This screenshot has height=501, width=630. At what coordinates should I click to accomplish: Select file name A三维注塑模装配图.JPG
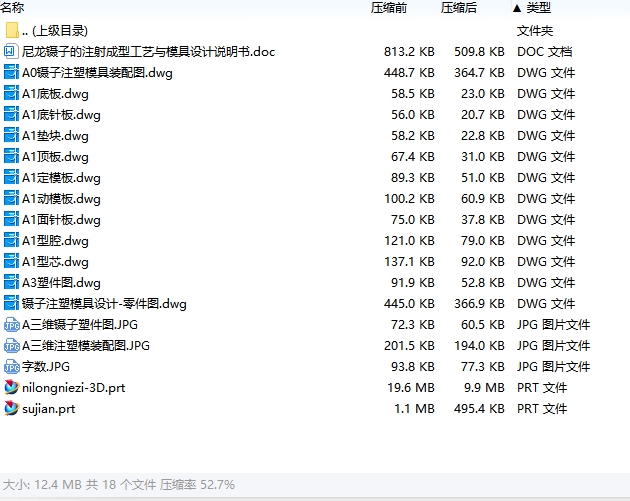click(86, 346)
